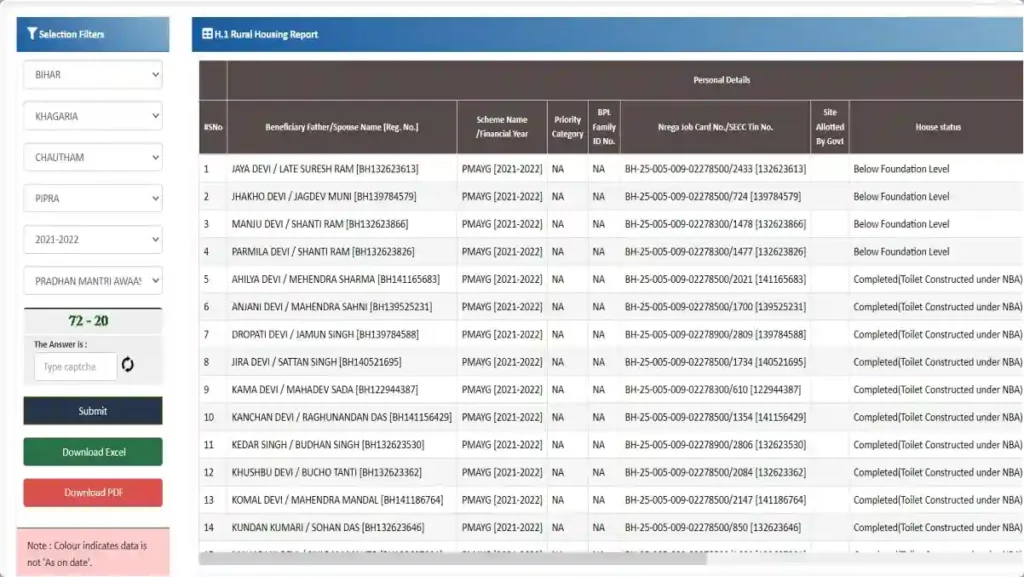Viewport: 1024px width, 577px height.
Task: Click the Site Allotted By Govt header
Action: click(x=829, y=127)
